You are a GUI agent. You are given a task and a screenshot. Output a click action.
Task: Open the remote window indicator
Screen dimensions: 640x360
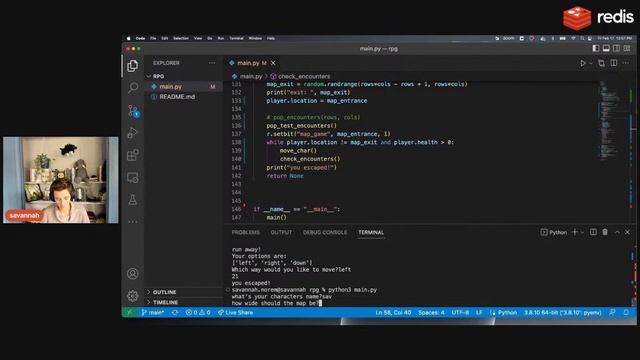pyautogui.click(x=129, y=313)
